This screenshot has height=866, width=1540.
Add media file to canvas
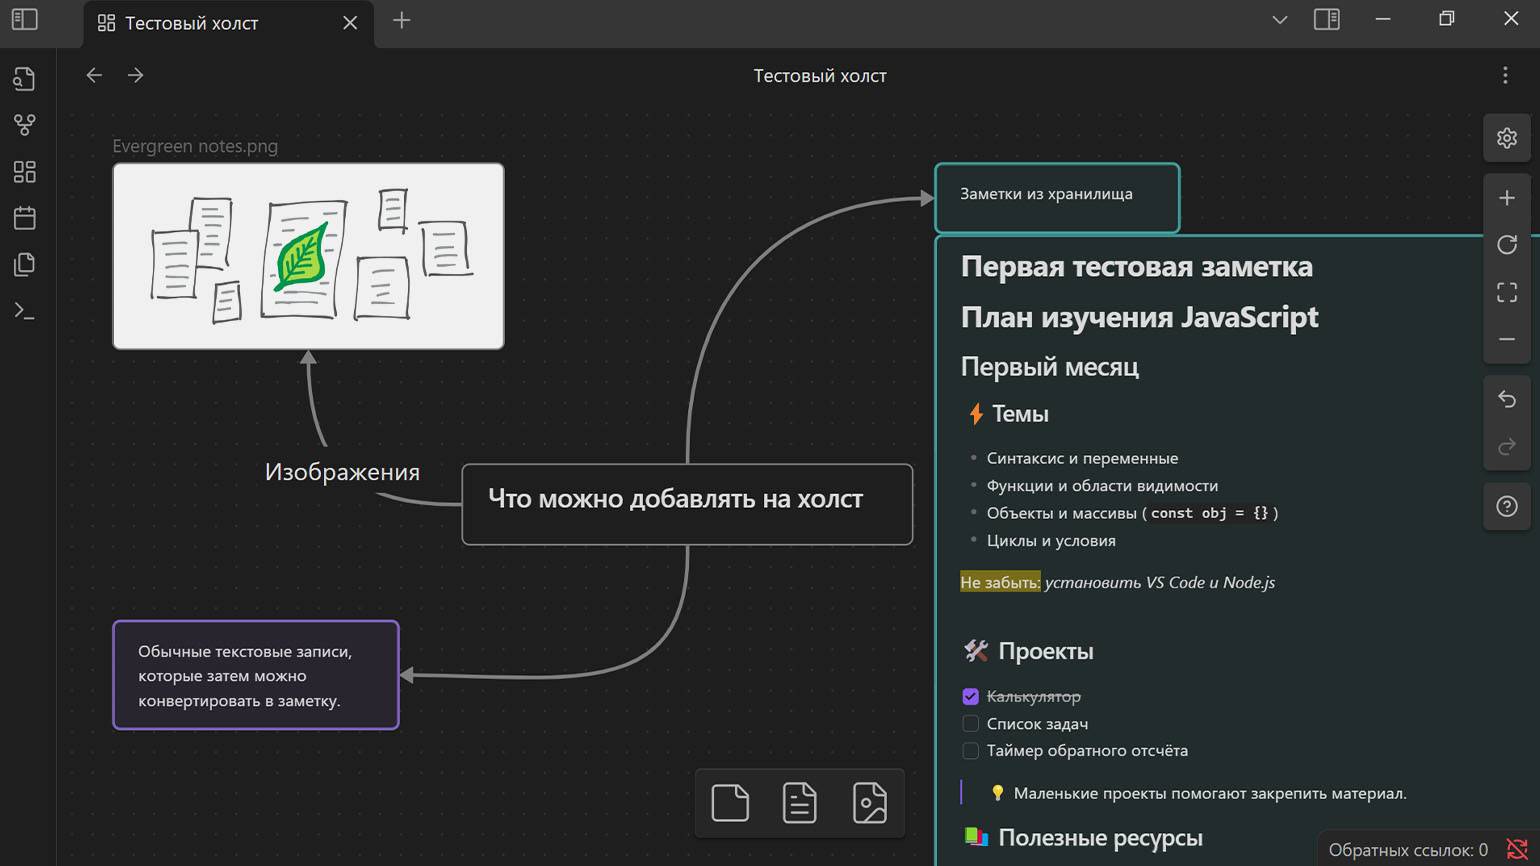869,803
